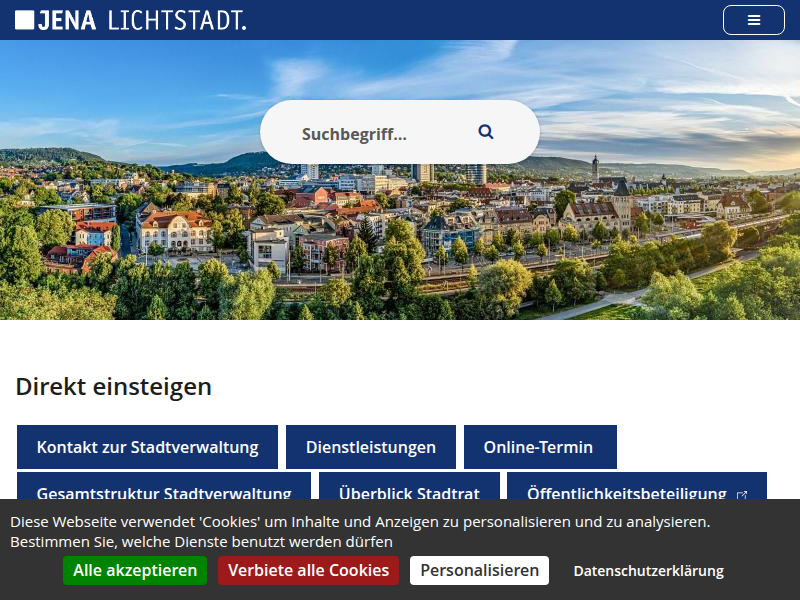Open the hamburger navigation menu

pyautogui.click(x=753, y=20)
